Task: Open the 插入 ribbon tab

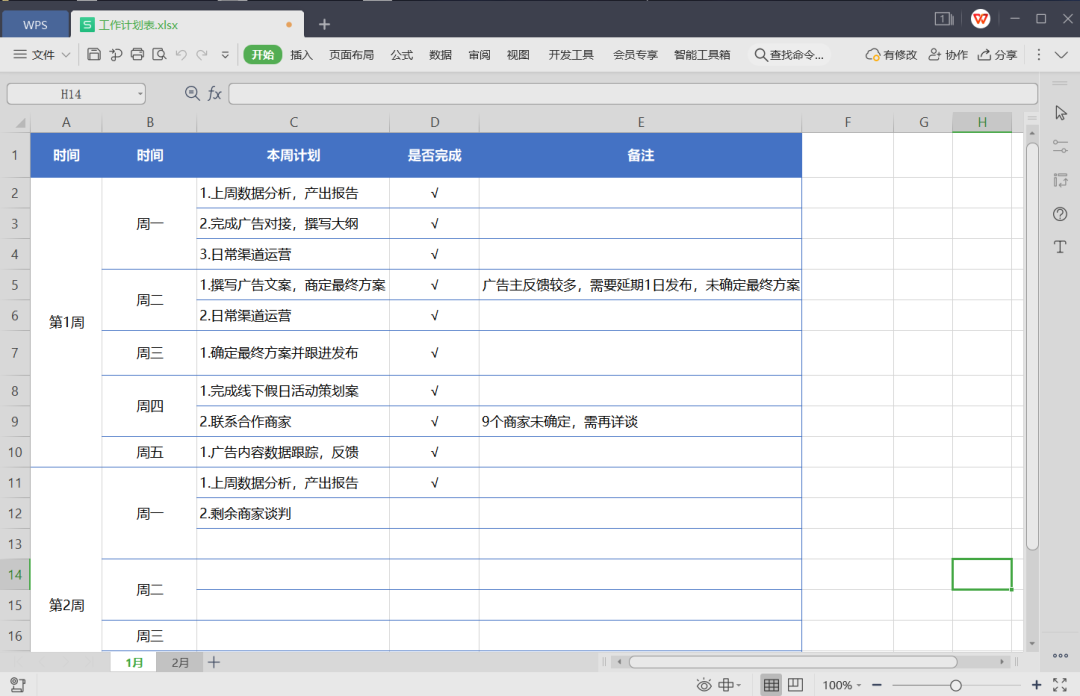Action: (301, 55)
